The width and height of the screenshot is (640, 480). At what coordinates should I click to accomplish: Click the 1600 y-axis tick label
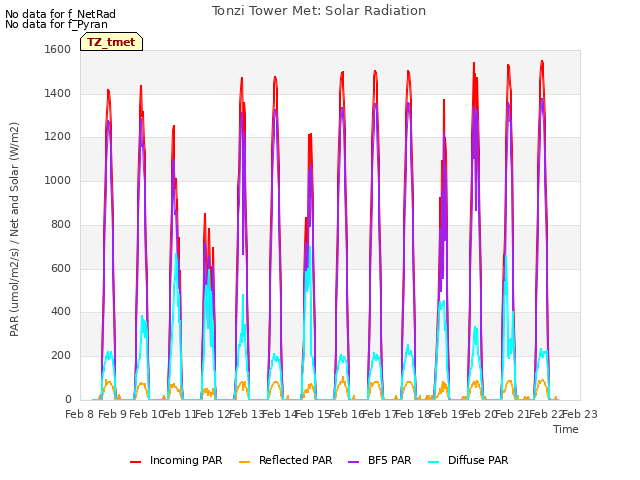(x=58, y=49)
